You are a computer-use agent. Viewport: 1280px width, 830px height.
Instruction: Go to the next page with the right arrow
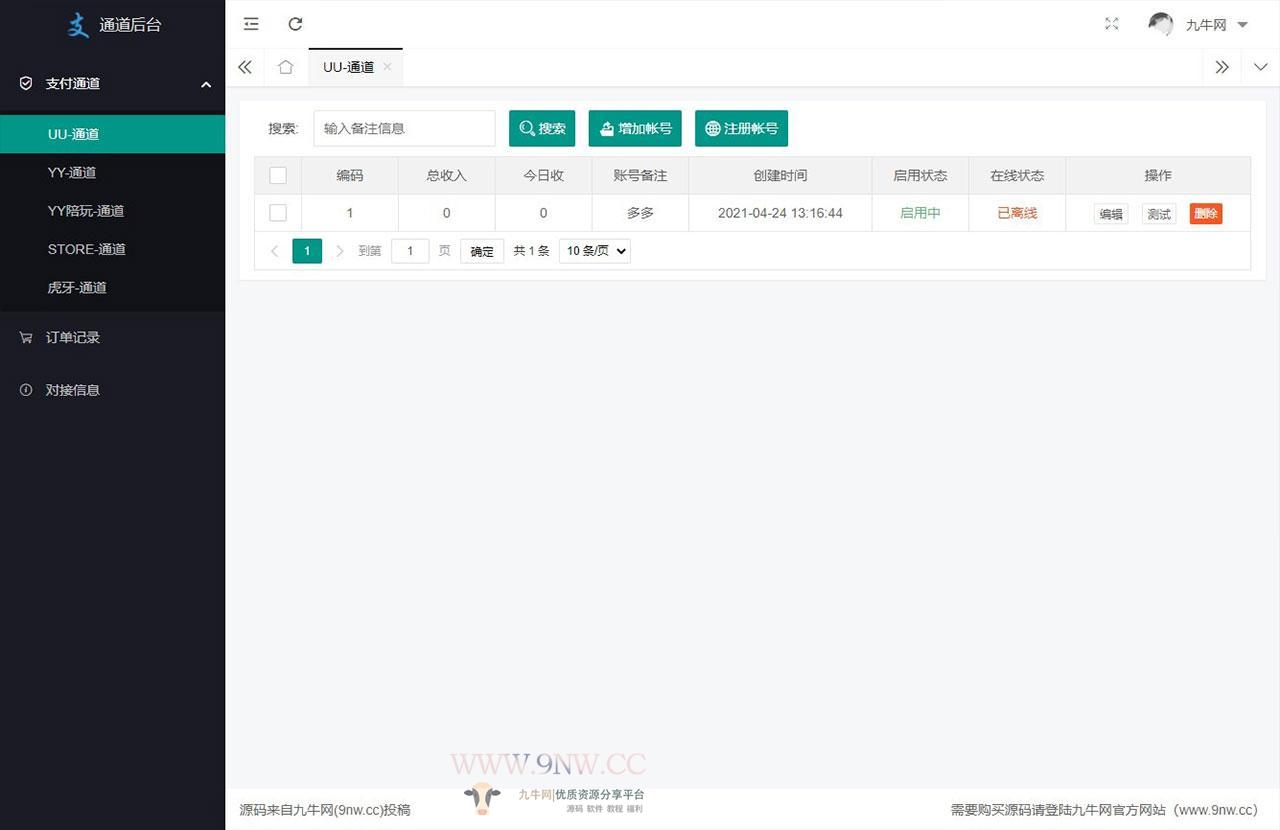pos(340,251)
